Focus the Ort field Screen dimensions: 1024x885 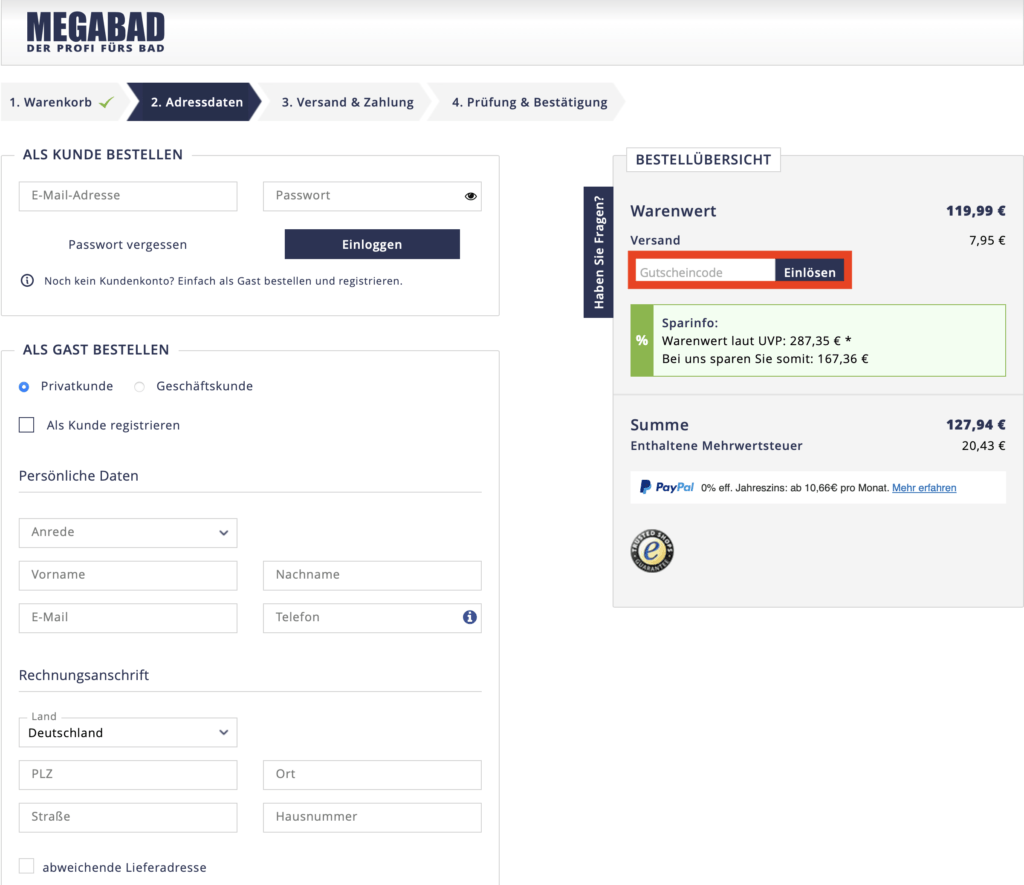coord(372,775)
